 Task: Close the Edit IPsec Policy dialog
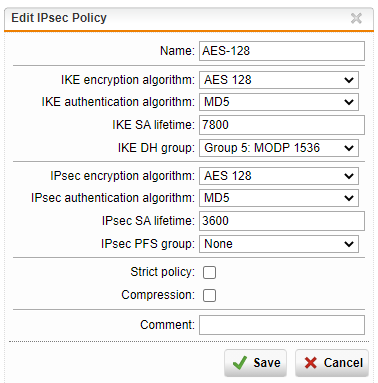coord(356,18)
